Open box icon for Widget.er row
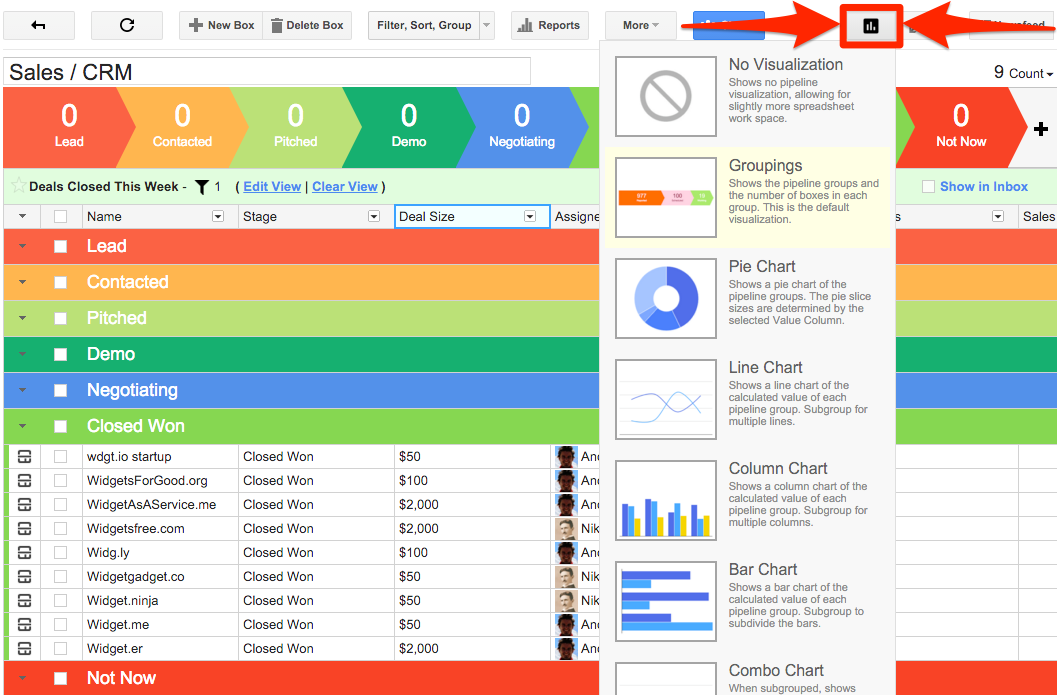 coord(24,648)
